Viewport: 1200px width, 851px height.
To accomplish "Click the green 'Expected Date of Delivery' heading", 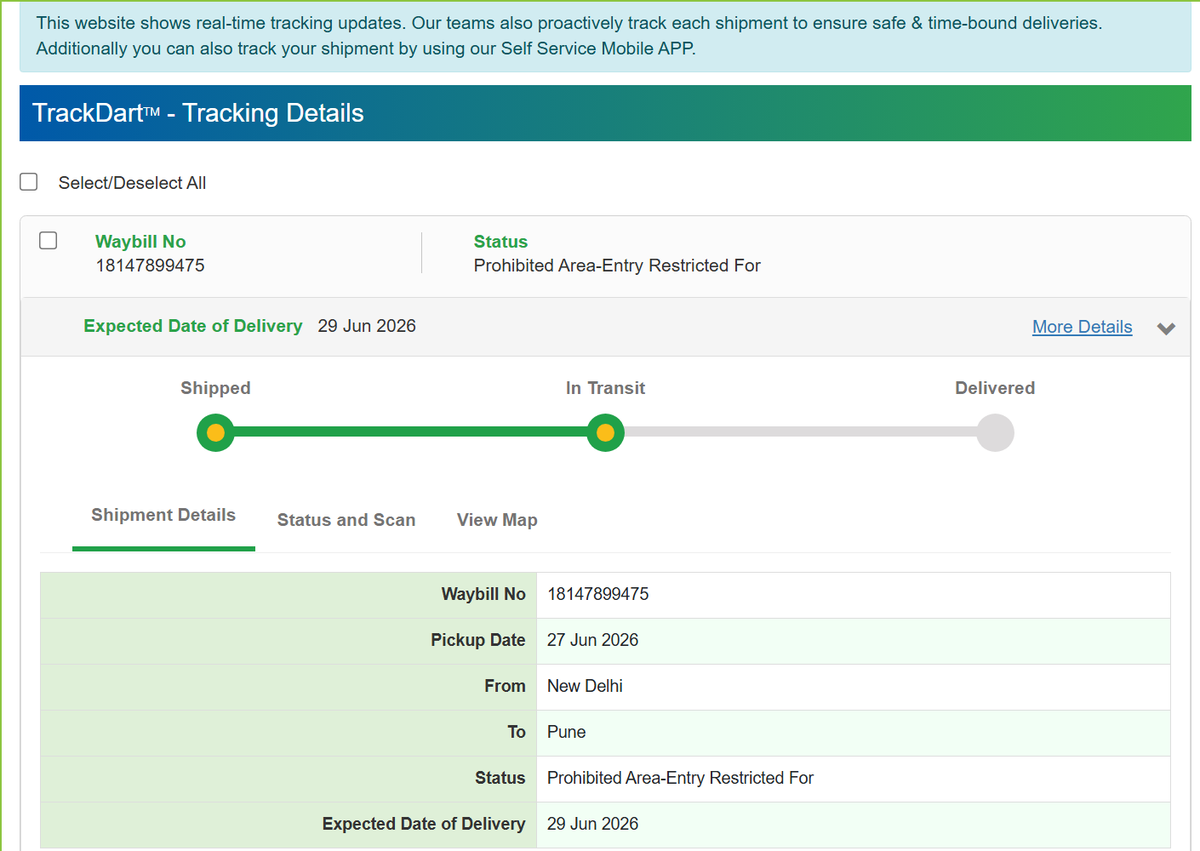I will coord(193,326).
